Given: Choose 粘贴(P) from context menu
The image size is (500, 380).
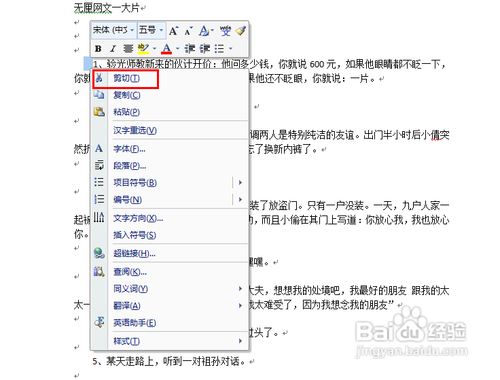Looking at the screenshot, I should click(170, 112).
